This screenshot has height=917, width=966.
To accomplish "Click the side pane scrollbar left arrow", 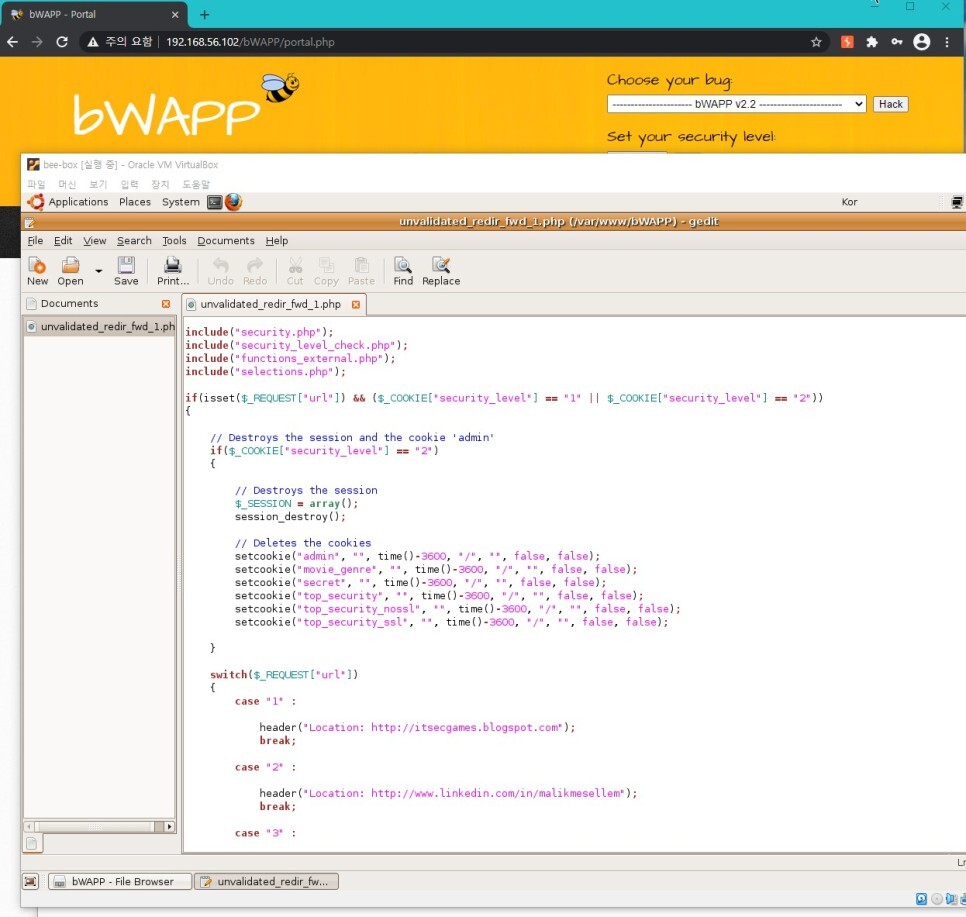I will 29,826.
